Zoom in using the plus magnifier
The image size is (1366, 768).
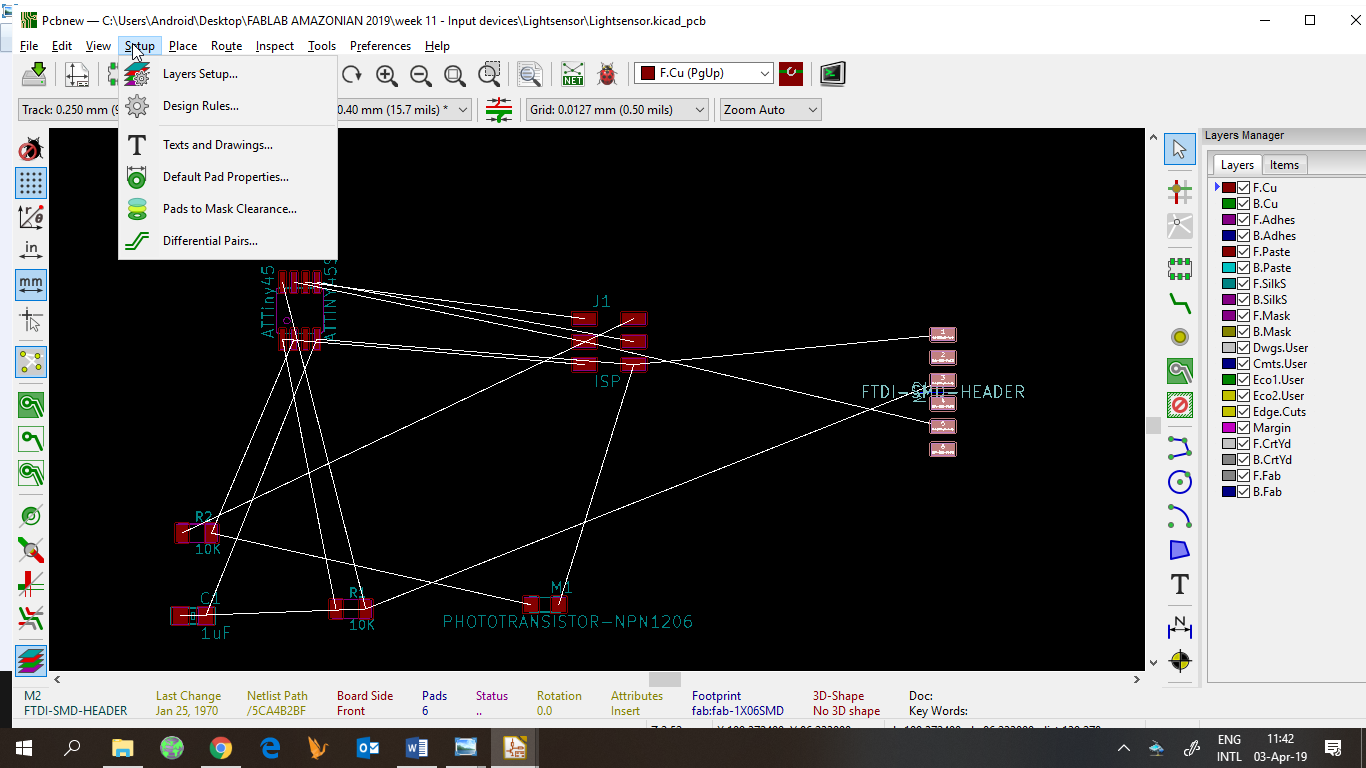387,74
